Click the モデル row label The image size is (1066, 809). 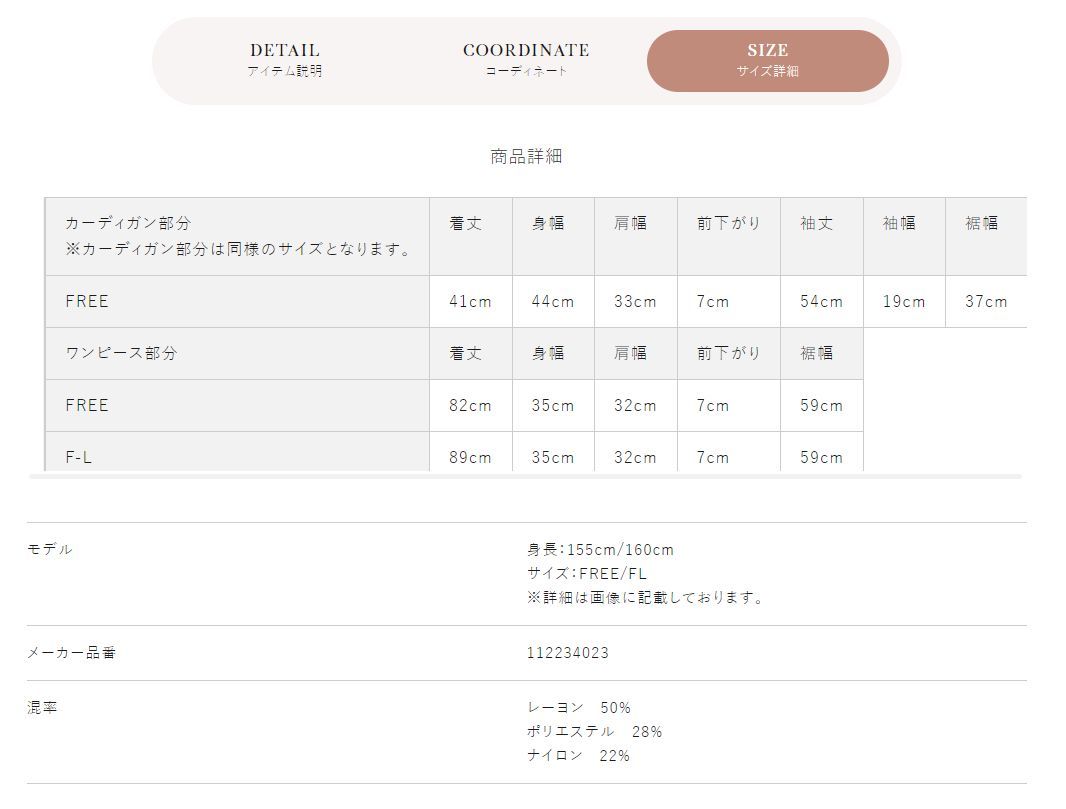pyautogui.click(x=50, y=549)
